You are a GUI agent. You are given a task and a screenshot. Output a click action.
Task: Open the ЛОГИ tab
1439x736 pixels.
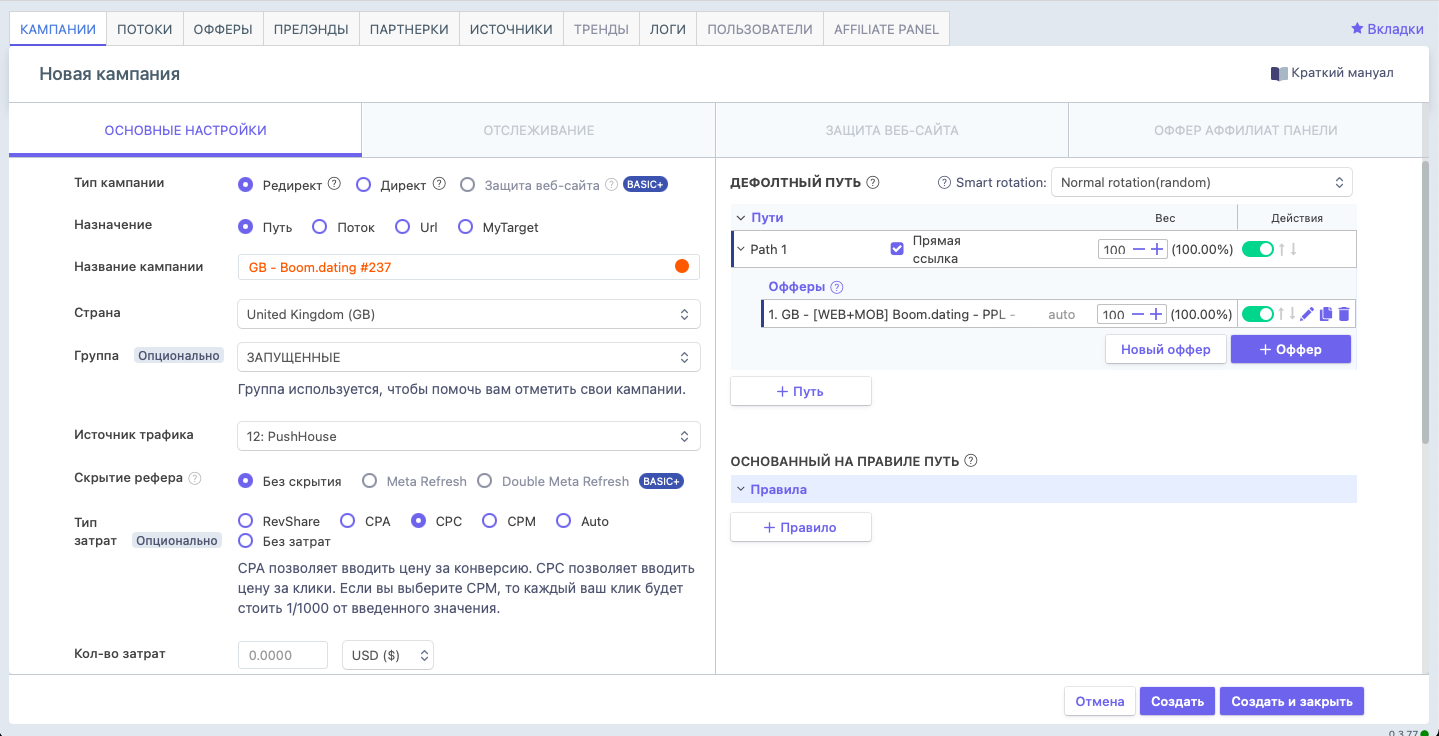[668, 29]
